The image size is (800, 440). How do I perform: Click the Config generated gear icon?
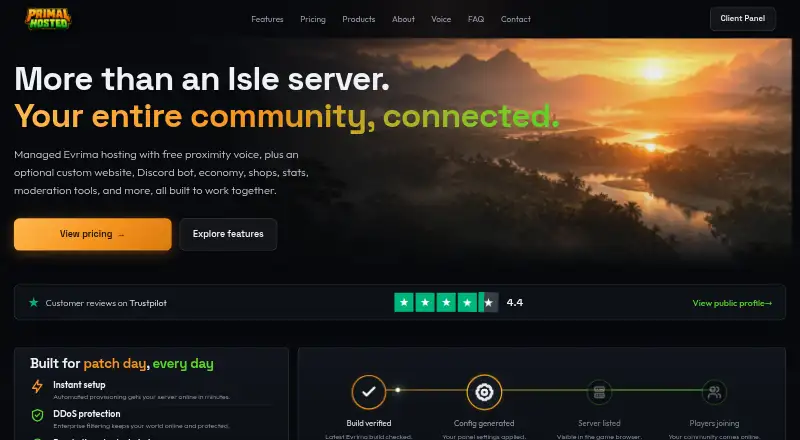click(x=484, y=392)
